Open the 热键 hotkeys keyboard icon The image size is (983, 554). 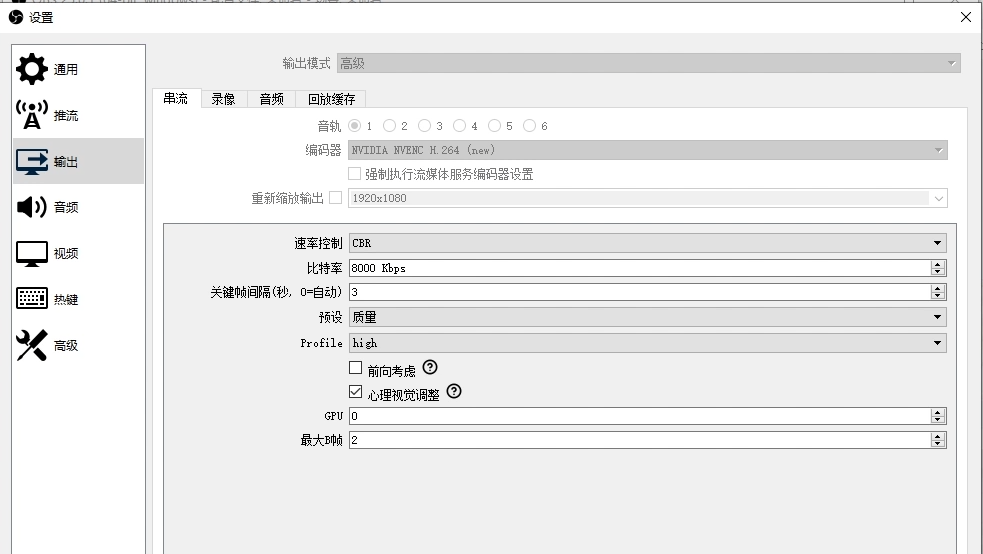(31, 298)
